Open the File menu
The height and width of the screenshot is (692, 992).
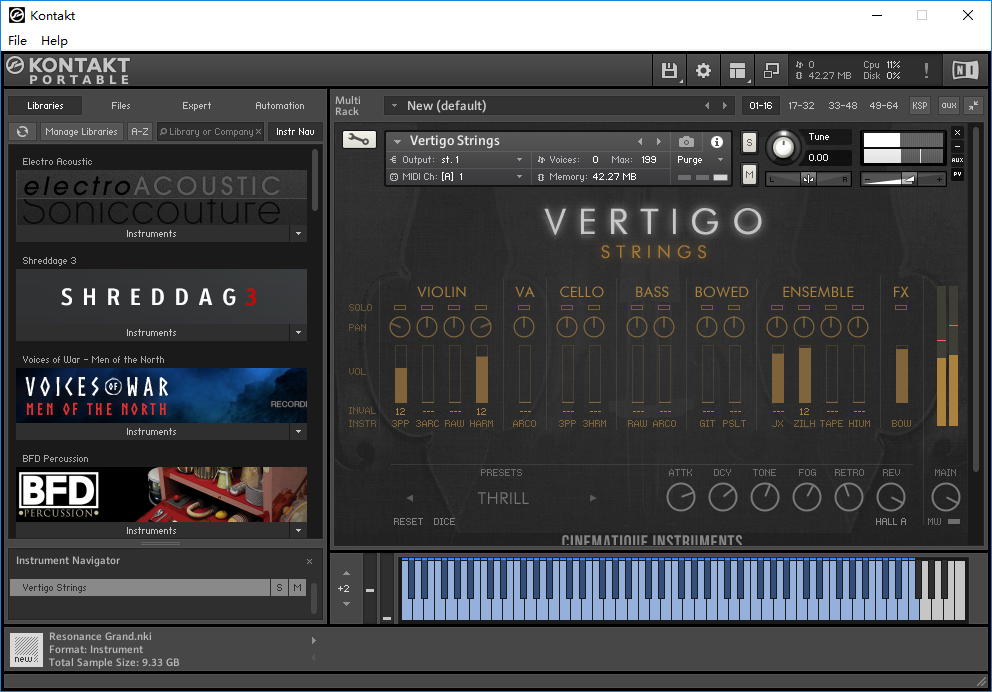click(17, 40)
